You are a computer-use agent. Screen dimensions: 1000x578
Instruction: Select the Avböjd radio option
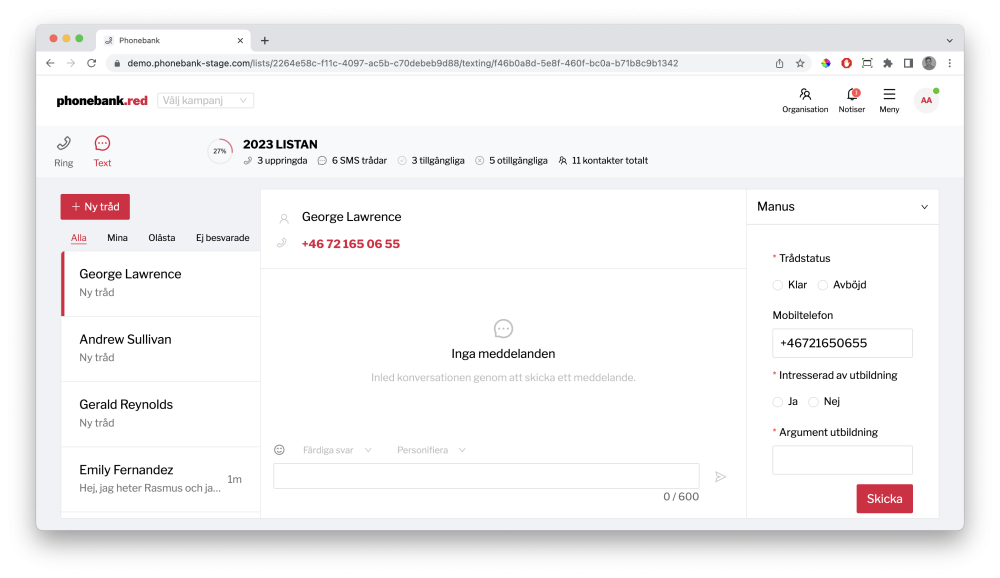coord(823,285)
